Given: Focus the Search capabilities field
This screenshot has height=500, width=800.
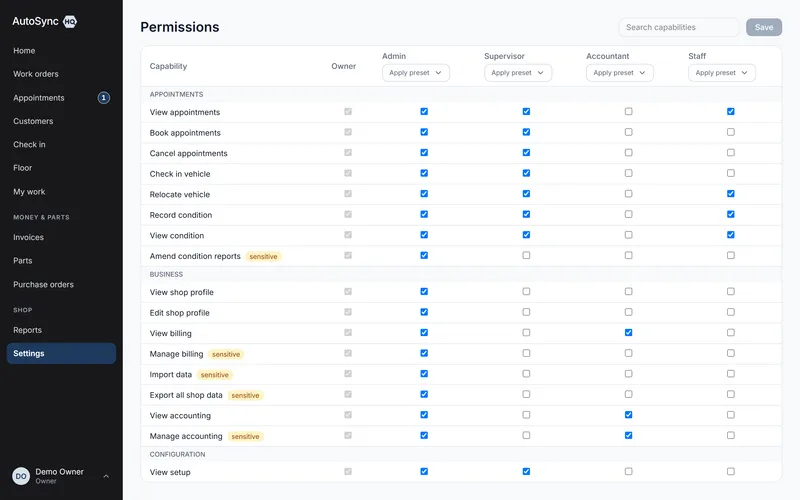Looking at the screenshot, I should [x=679, y=27].
